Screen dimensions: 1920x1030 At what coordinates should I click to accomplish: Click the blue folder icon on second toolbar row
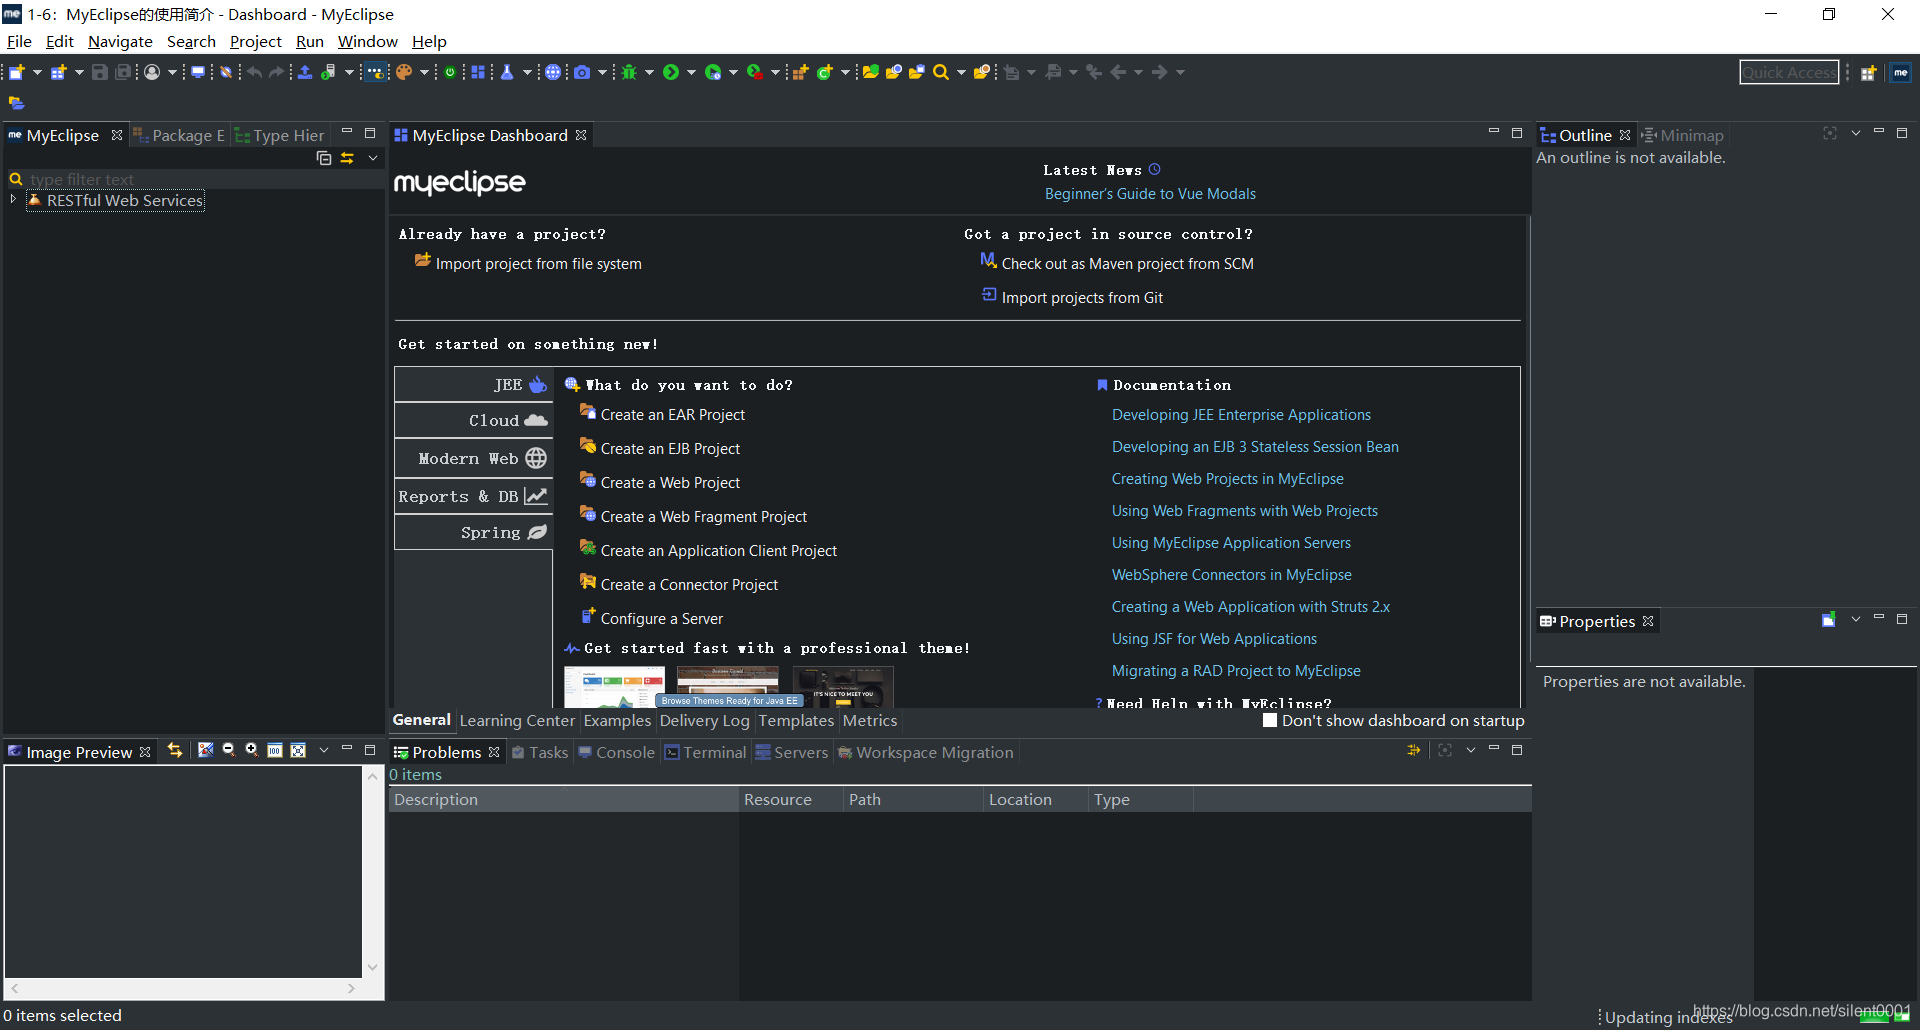17,102
